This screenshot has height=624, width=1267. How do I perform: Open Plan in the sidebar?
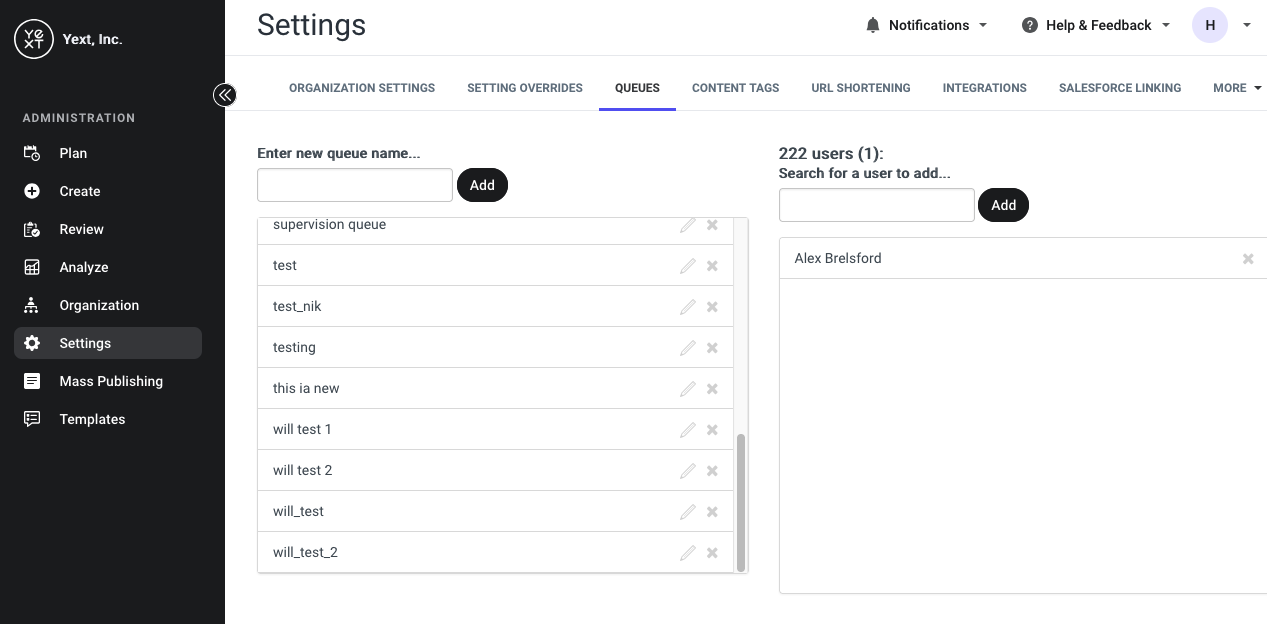(108, 153)
